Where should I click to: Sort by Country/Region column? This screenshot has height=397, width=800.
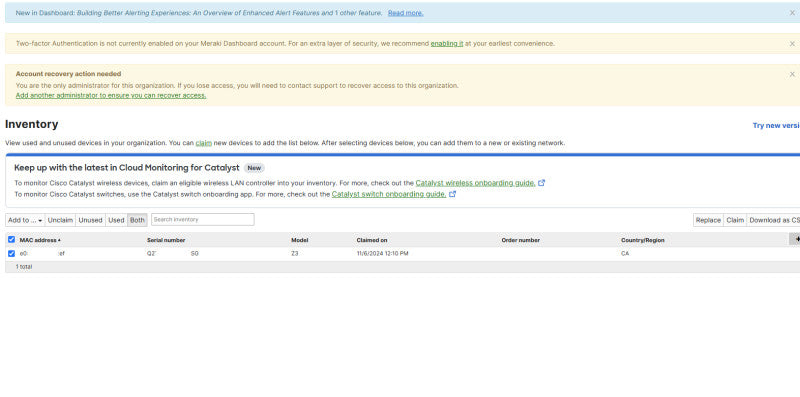pyautogui.click(x=642, y=240)
